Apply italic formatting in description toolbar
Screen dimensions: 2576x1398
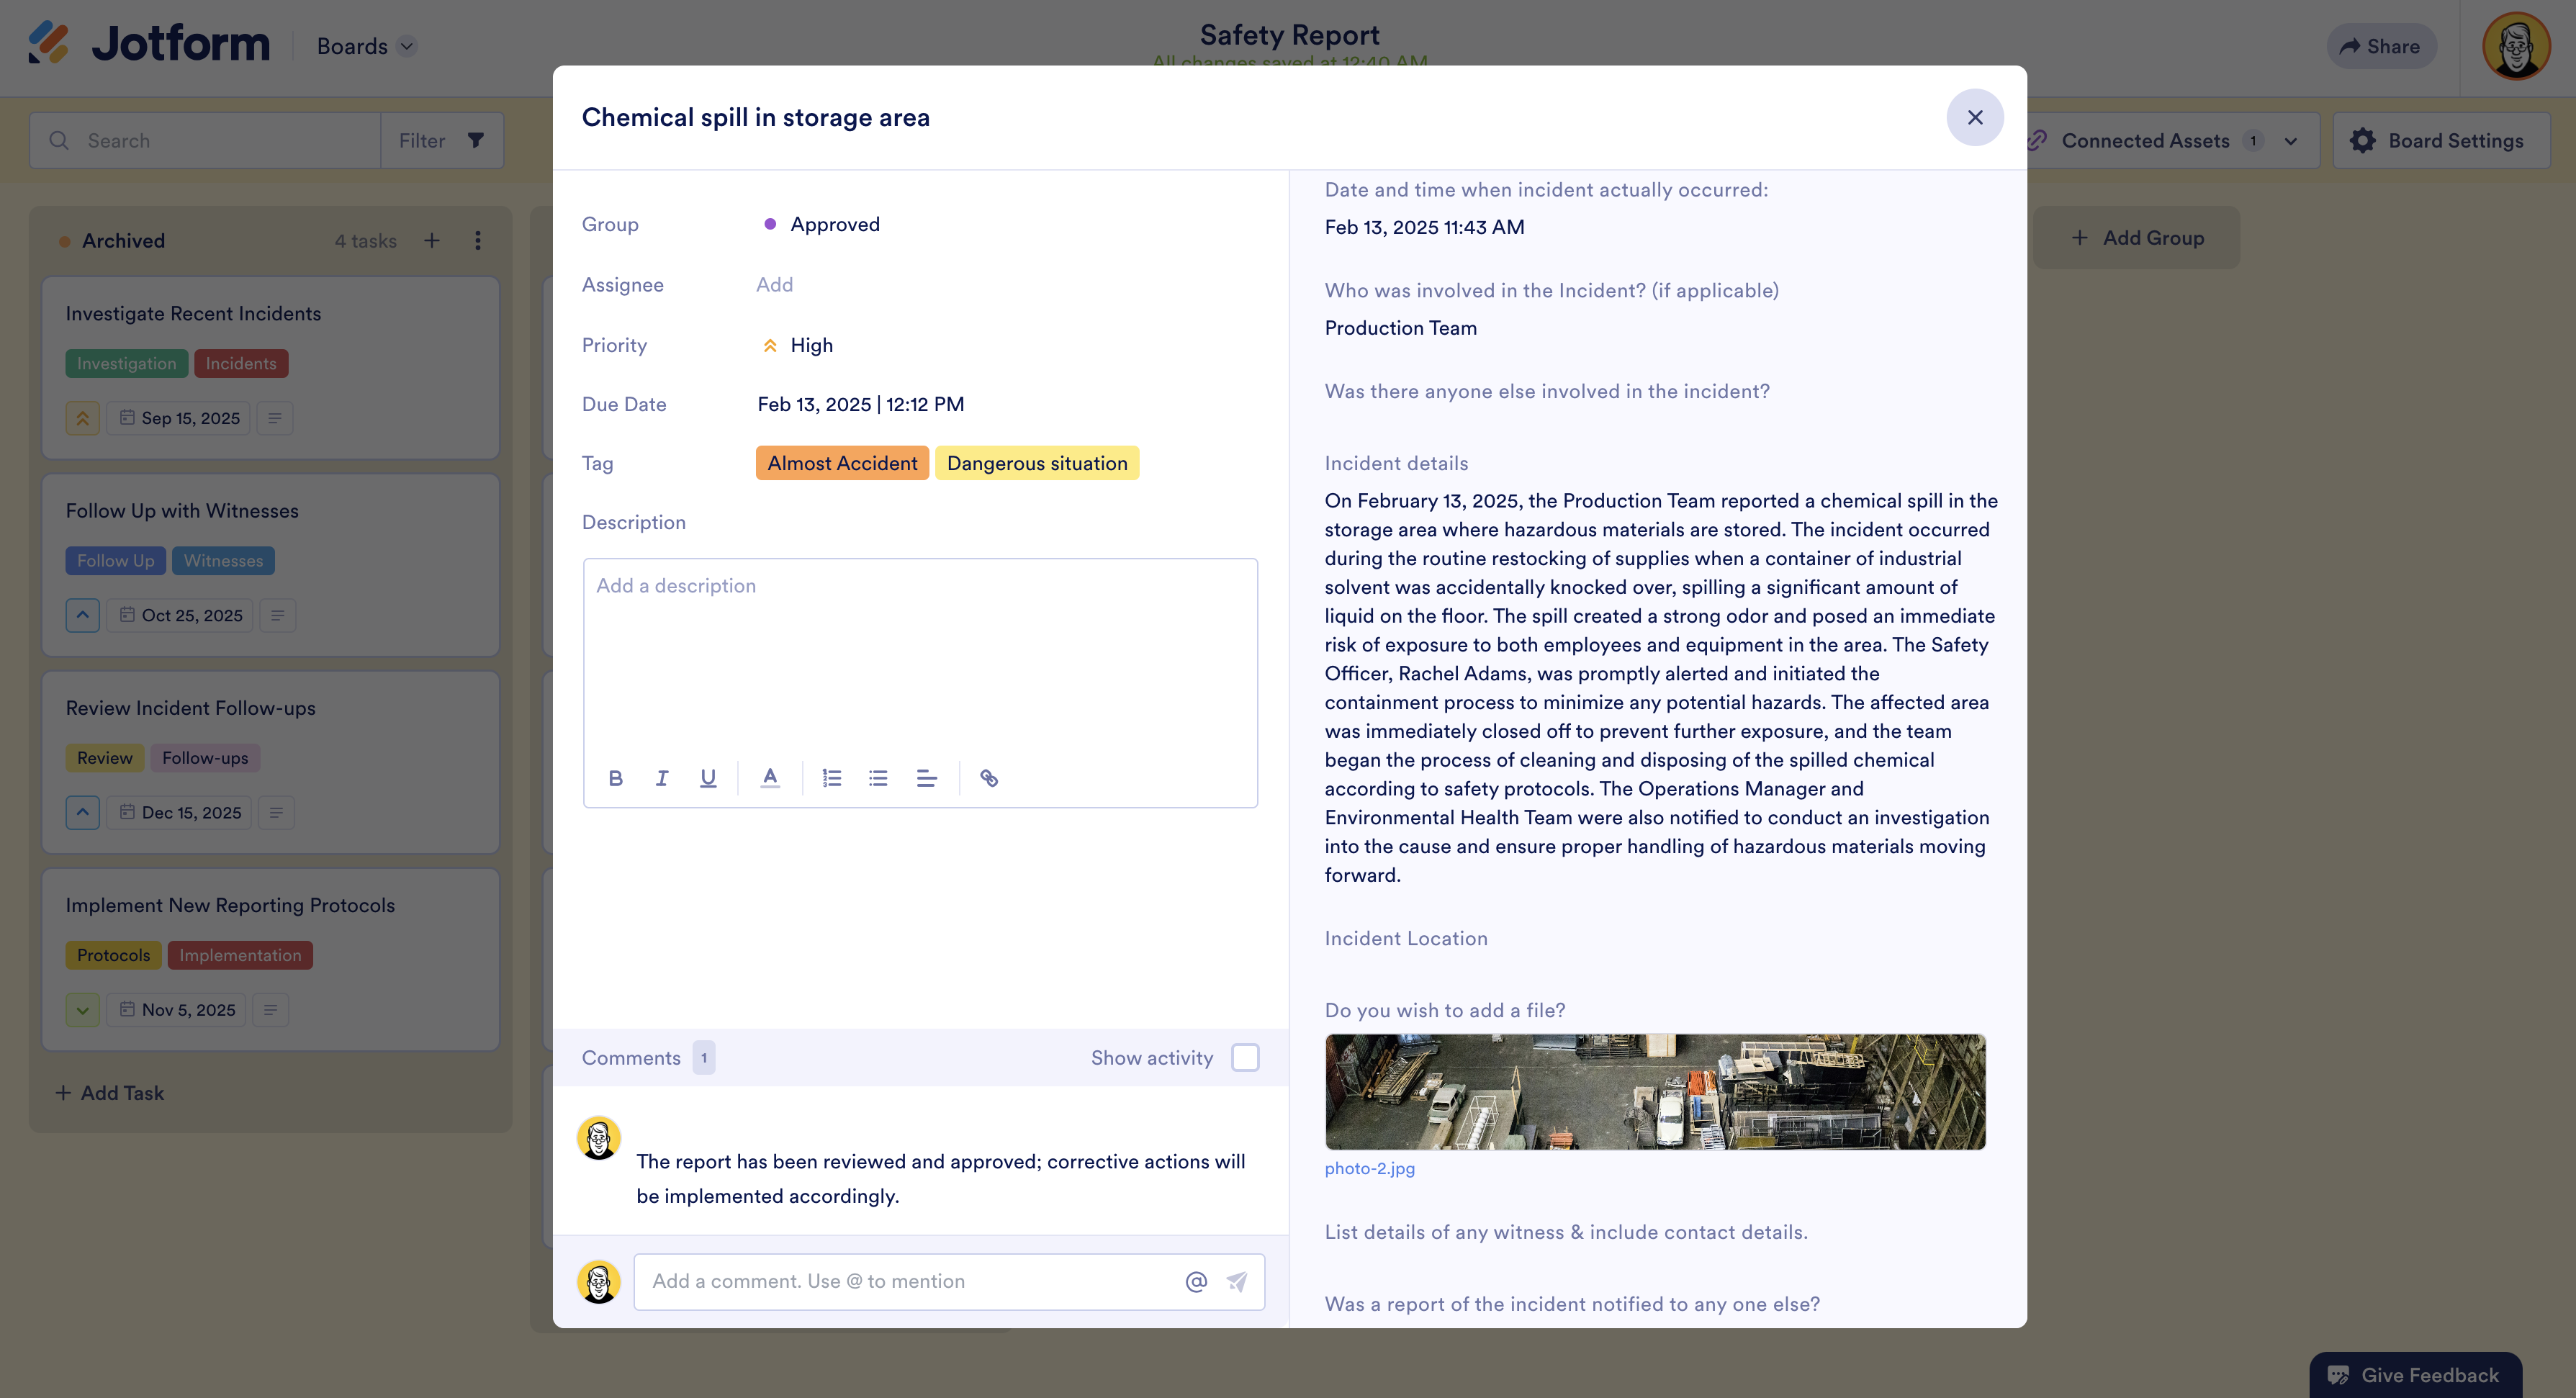(661, 778)
